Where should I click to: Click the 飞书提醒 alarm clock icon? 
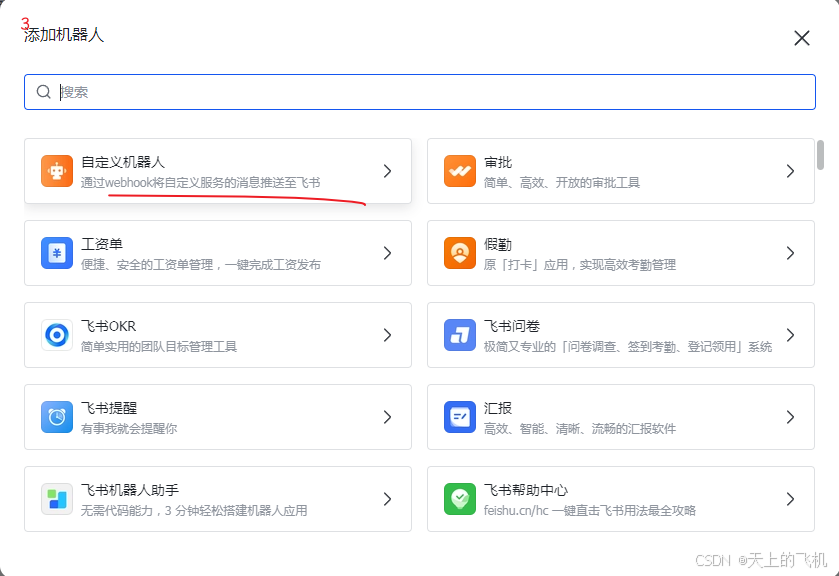[x=57, y=417]
